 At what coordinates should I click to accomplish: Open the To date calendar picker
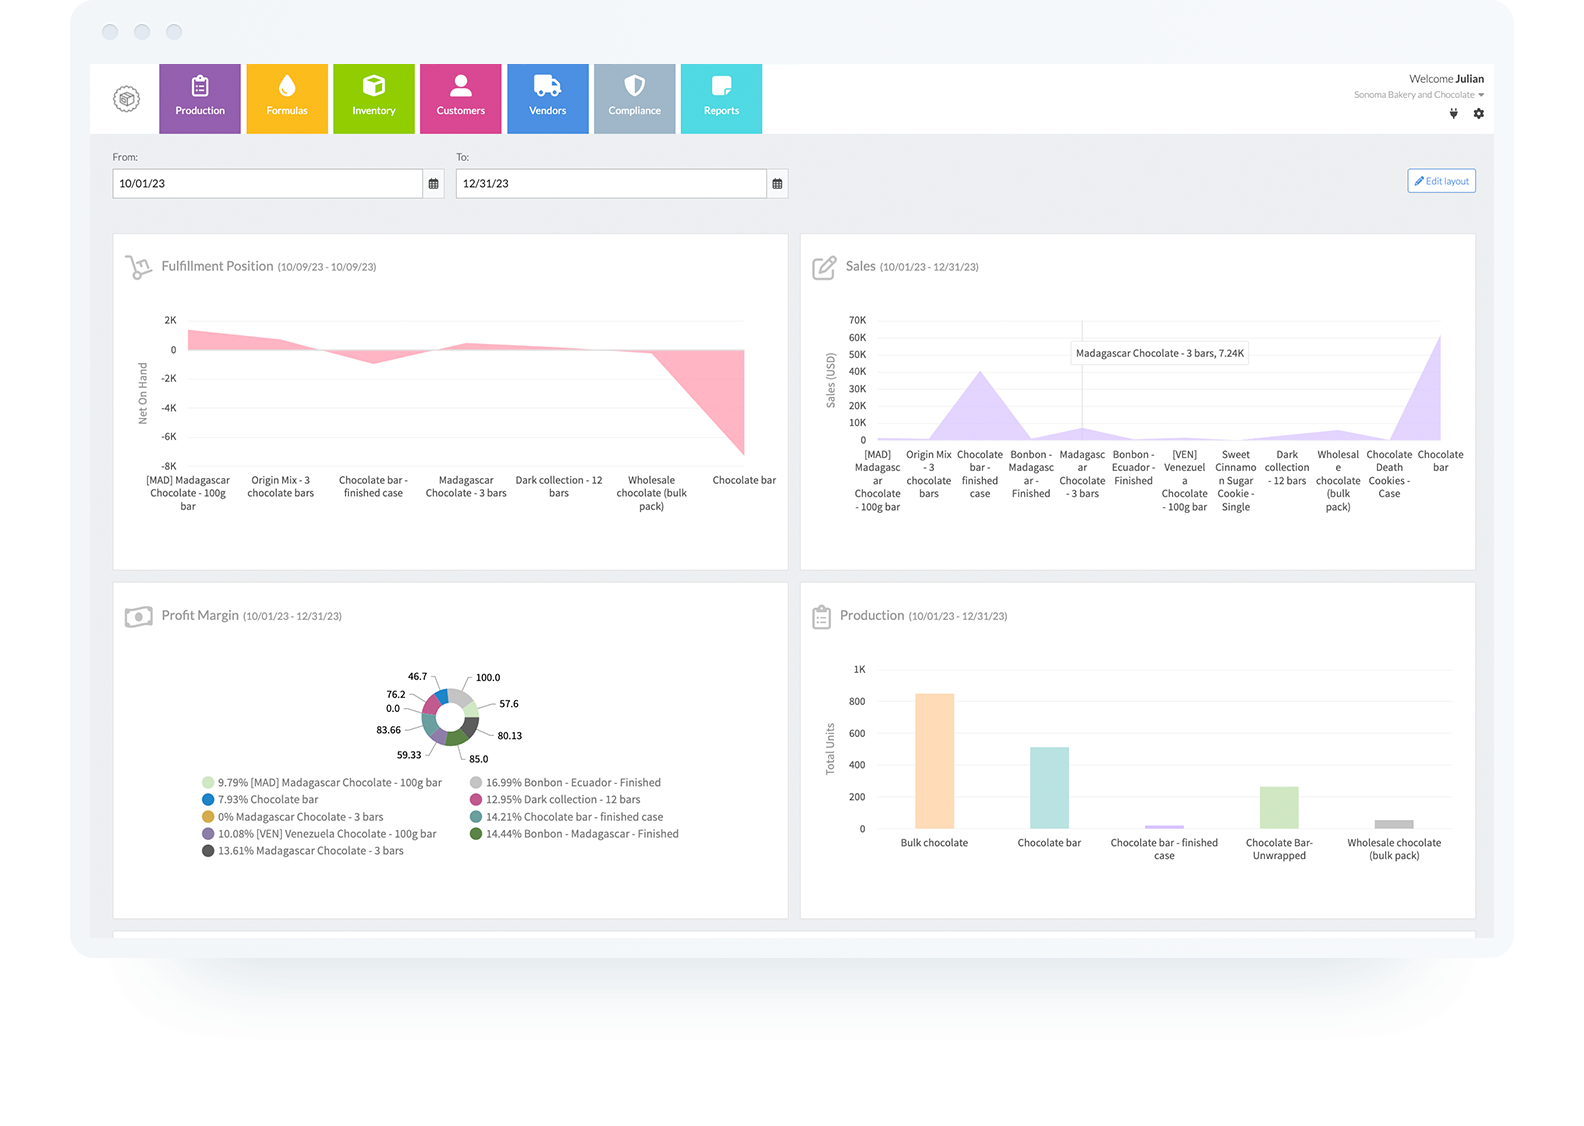[x=777, y=184]
